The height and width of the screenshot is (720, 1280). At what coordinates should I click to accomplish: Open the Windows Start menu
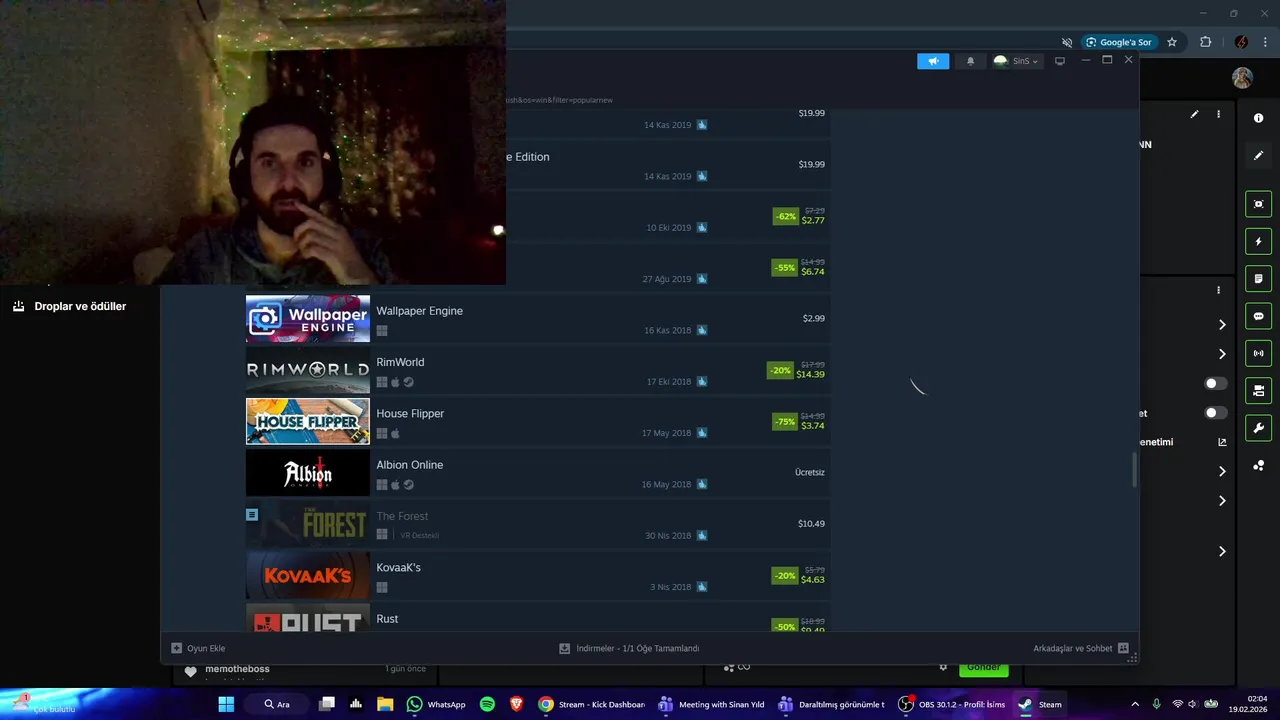click(x=226, y=704)
